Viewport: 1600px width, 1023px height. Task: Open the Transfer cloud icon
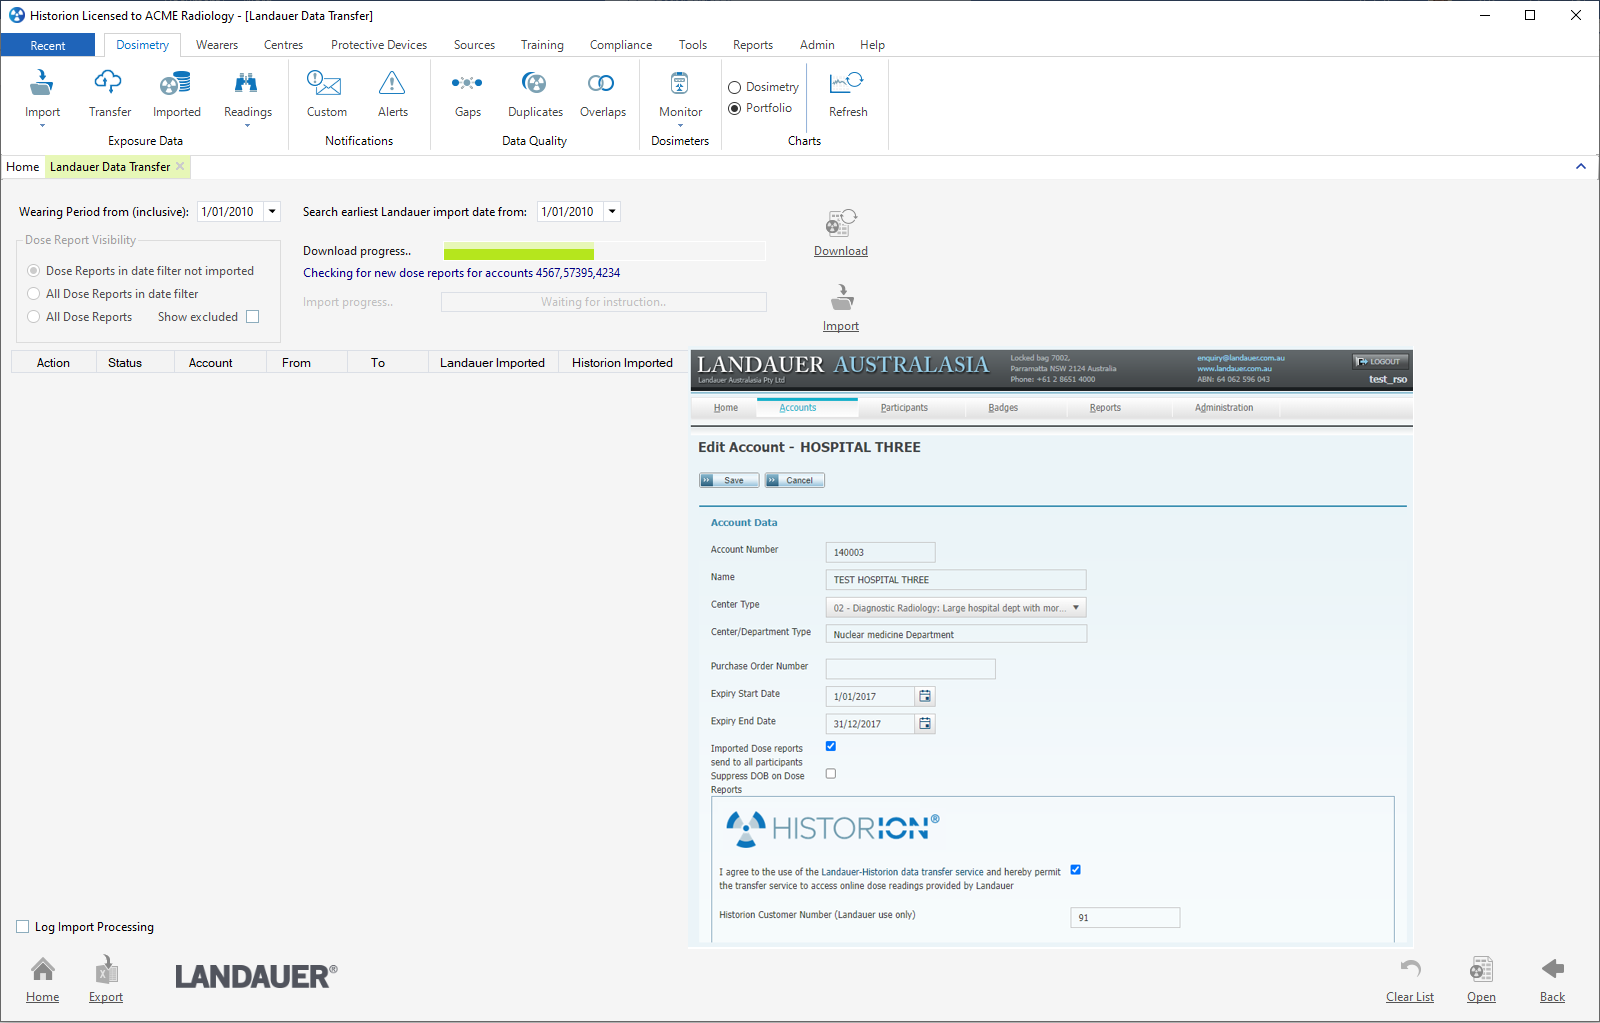tap(108, 82)
